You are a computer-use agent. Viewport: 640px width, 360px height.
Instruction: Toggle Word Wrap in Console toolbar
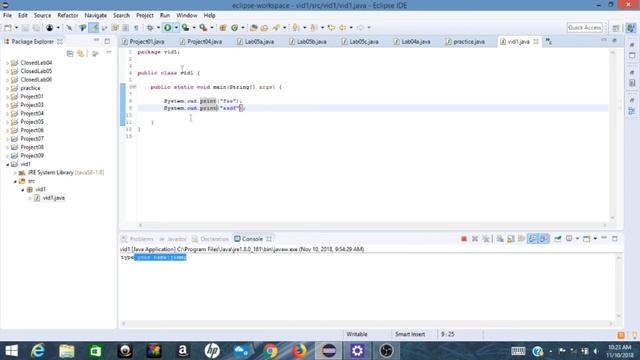click(x=521, y=239)
